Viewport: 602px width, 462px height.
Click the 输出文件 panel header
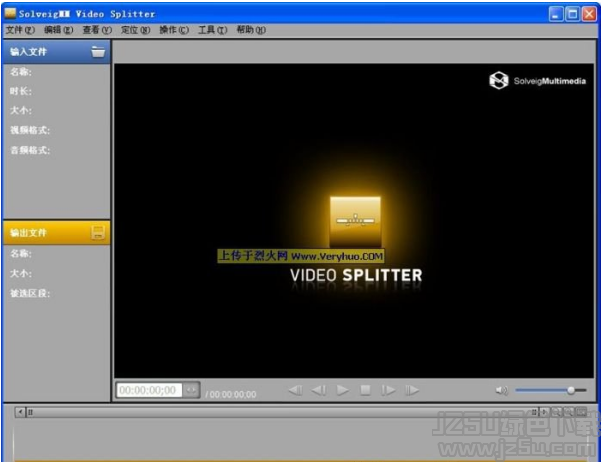coord(56,233)
